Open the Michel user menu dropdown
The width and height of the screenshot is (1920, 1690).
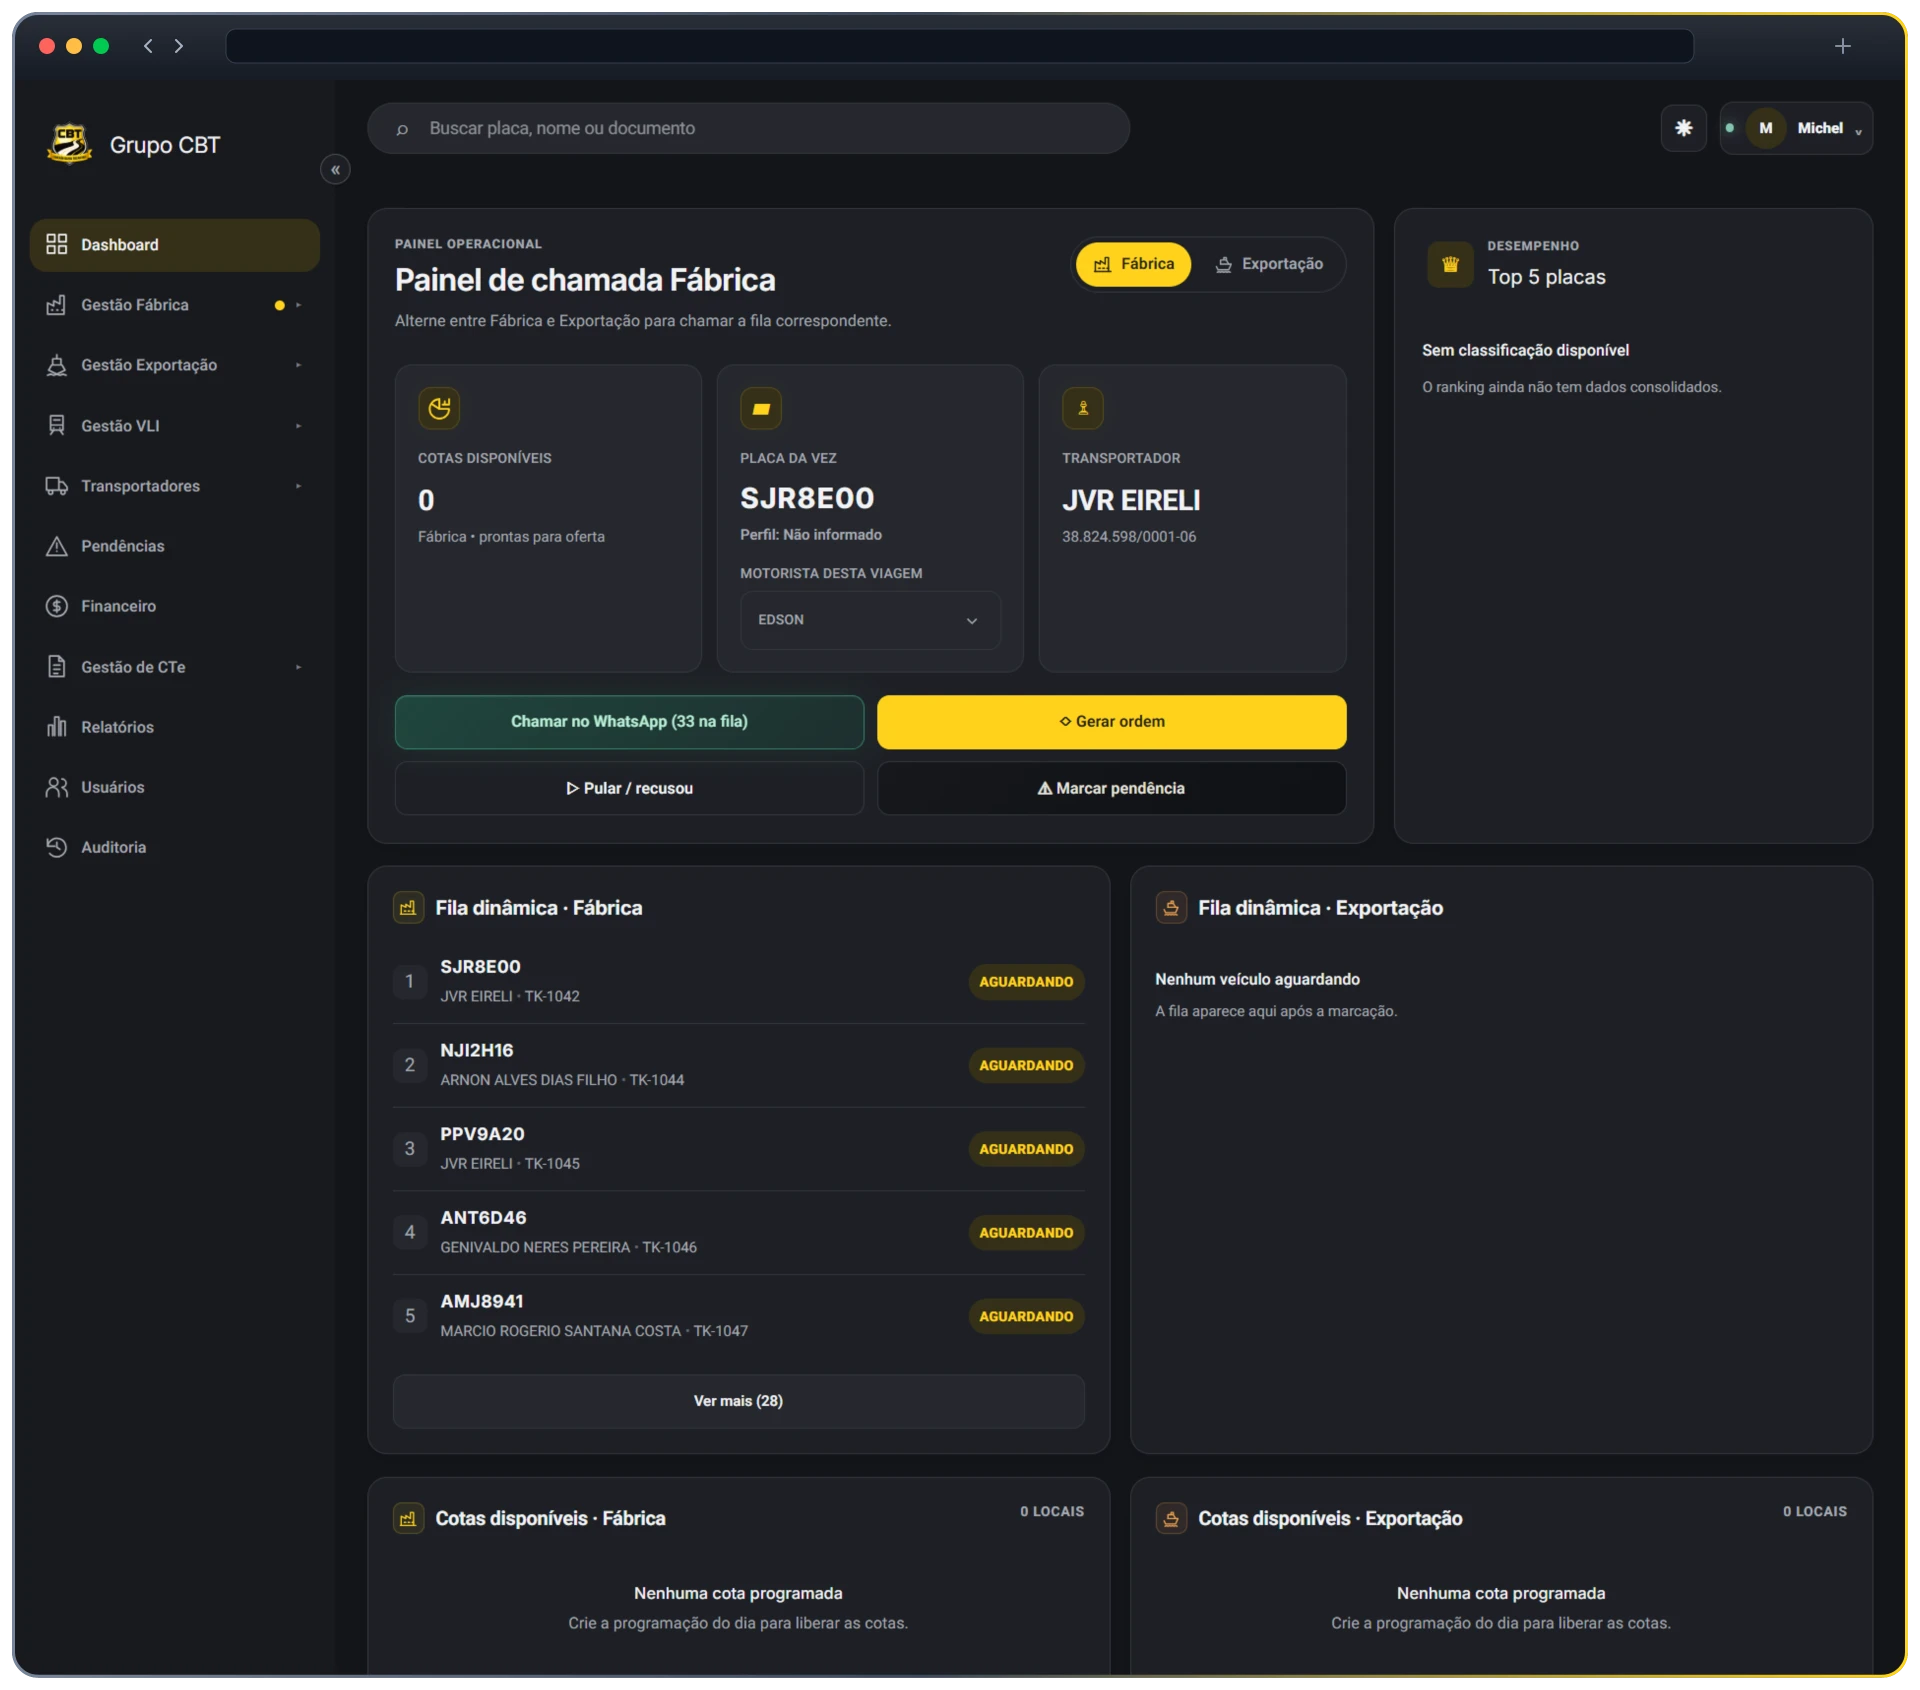pos(1795,128)
